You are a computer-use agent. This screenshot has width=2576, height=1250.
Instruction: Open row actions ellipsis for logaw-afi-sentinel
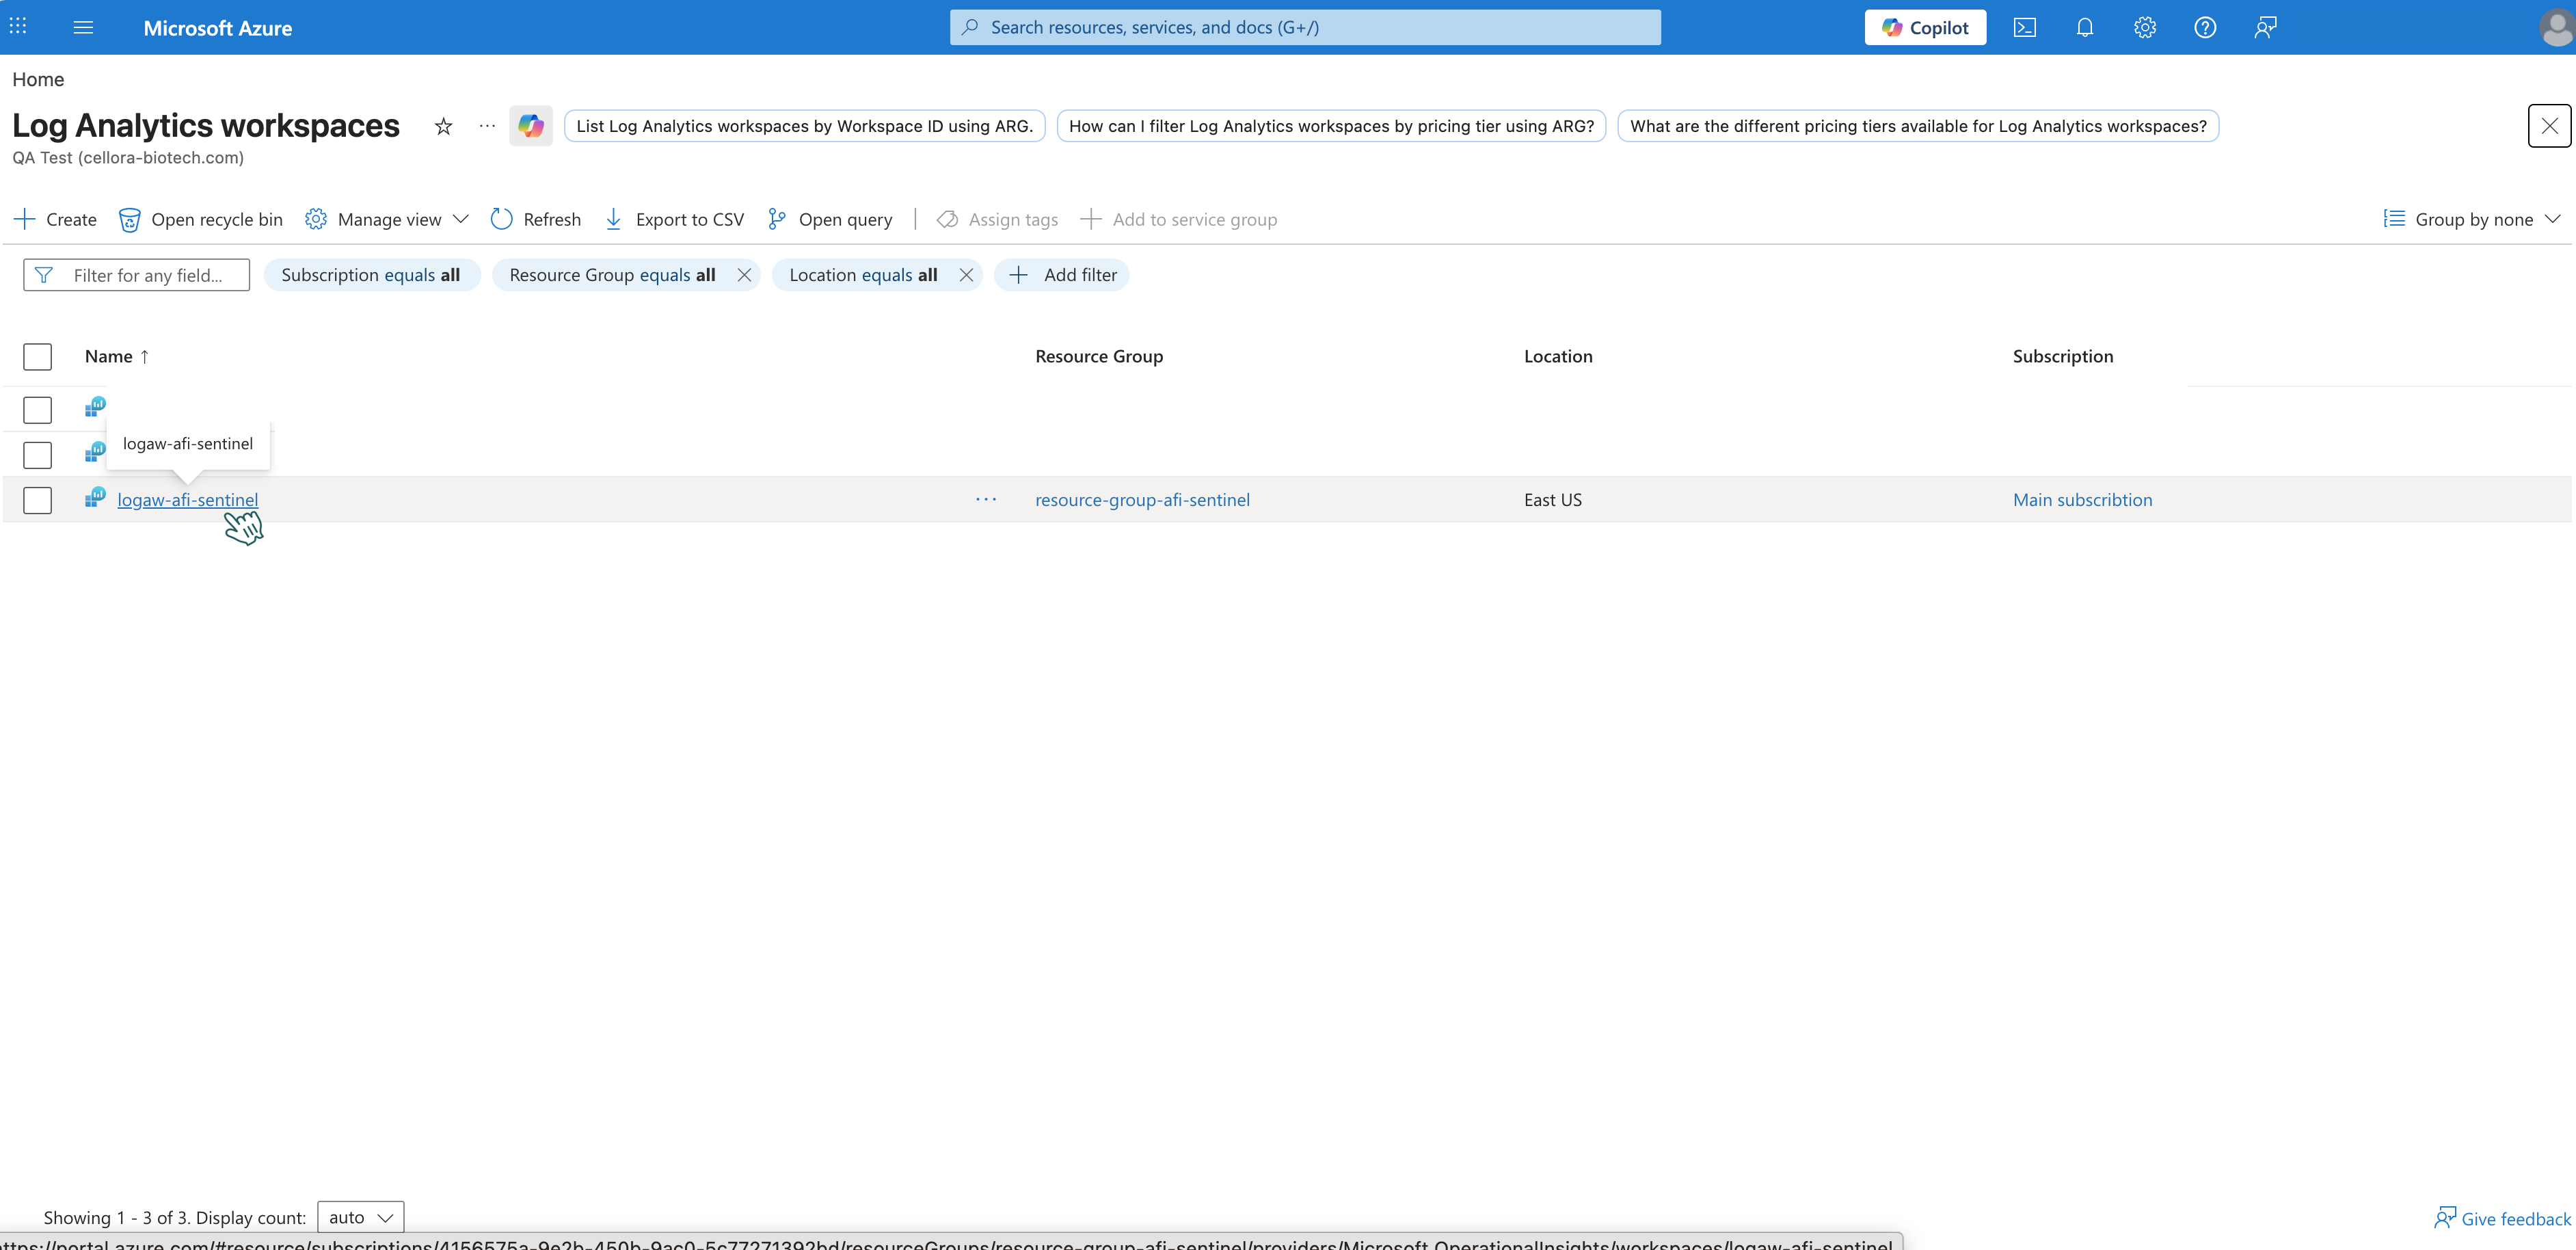[986, 499]
